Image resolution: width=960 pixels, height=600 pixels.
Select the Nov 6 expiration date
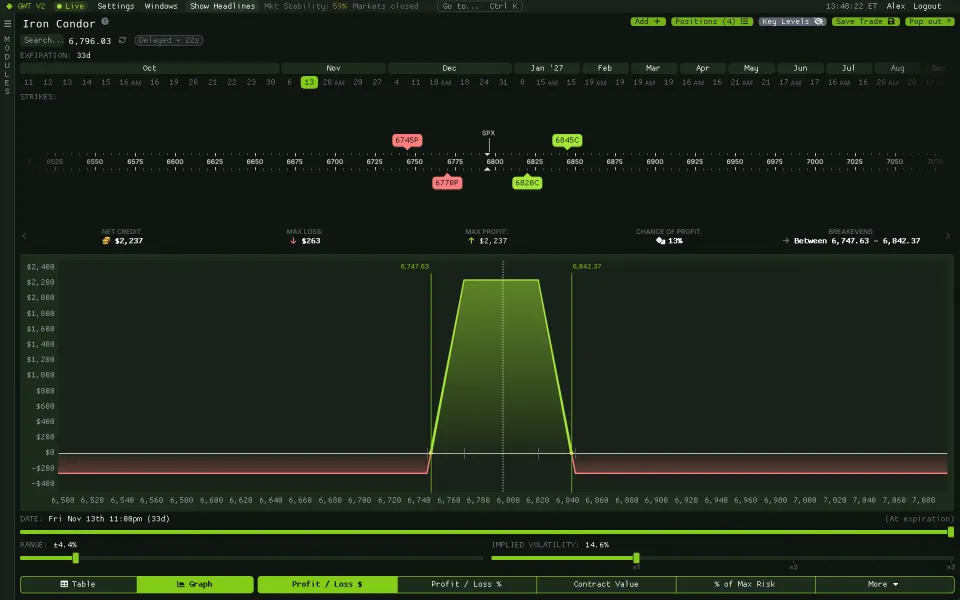[x=290, y=82]
